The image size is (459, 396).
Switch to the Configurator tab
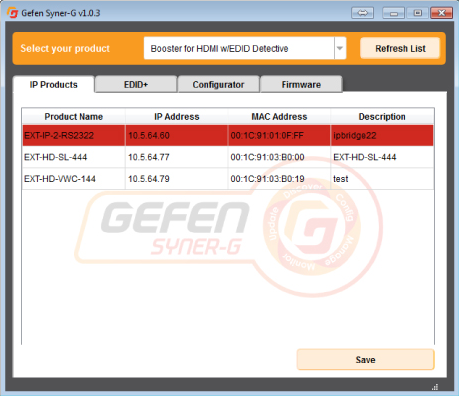tap(218, 85)
